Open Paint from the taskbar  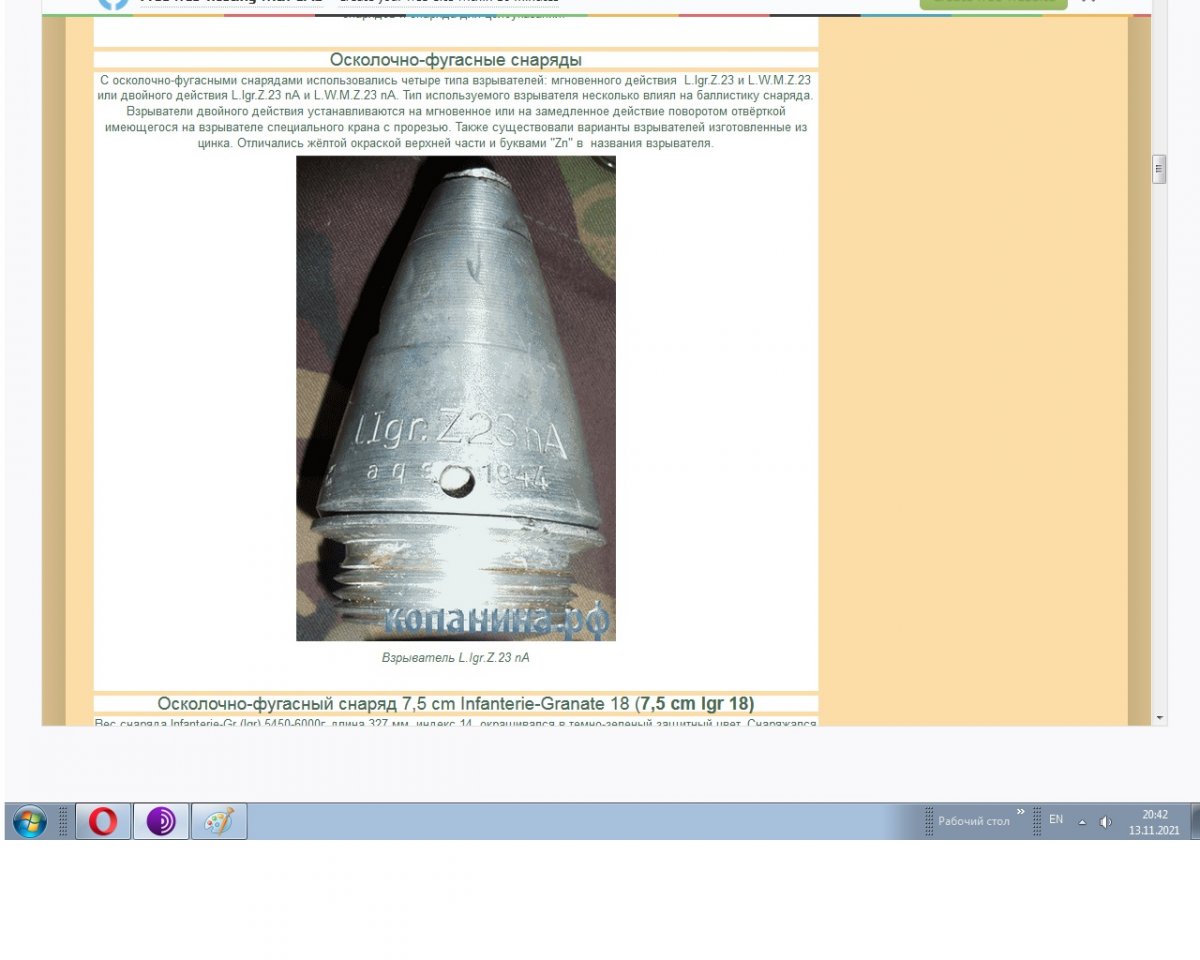tap(219, 822)
